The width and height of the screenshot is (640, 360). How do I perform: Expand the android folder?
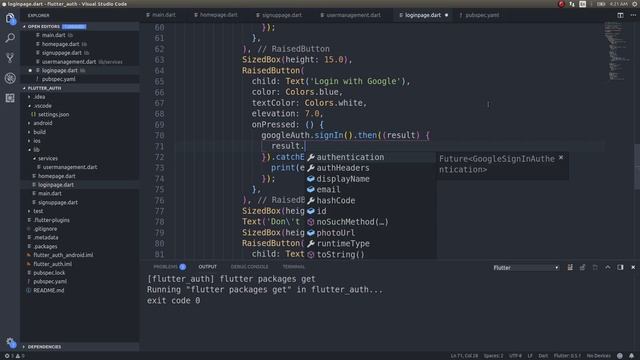point(42,123)
